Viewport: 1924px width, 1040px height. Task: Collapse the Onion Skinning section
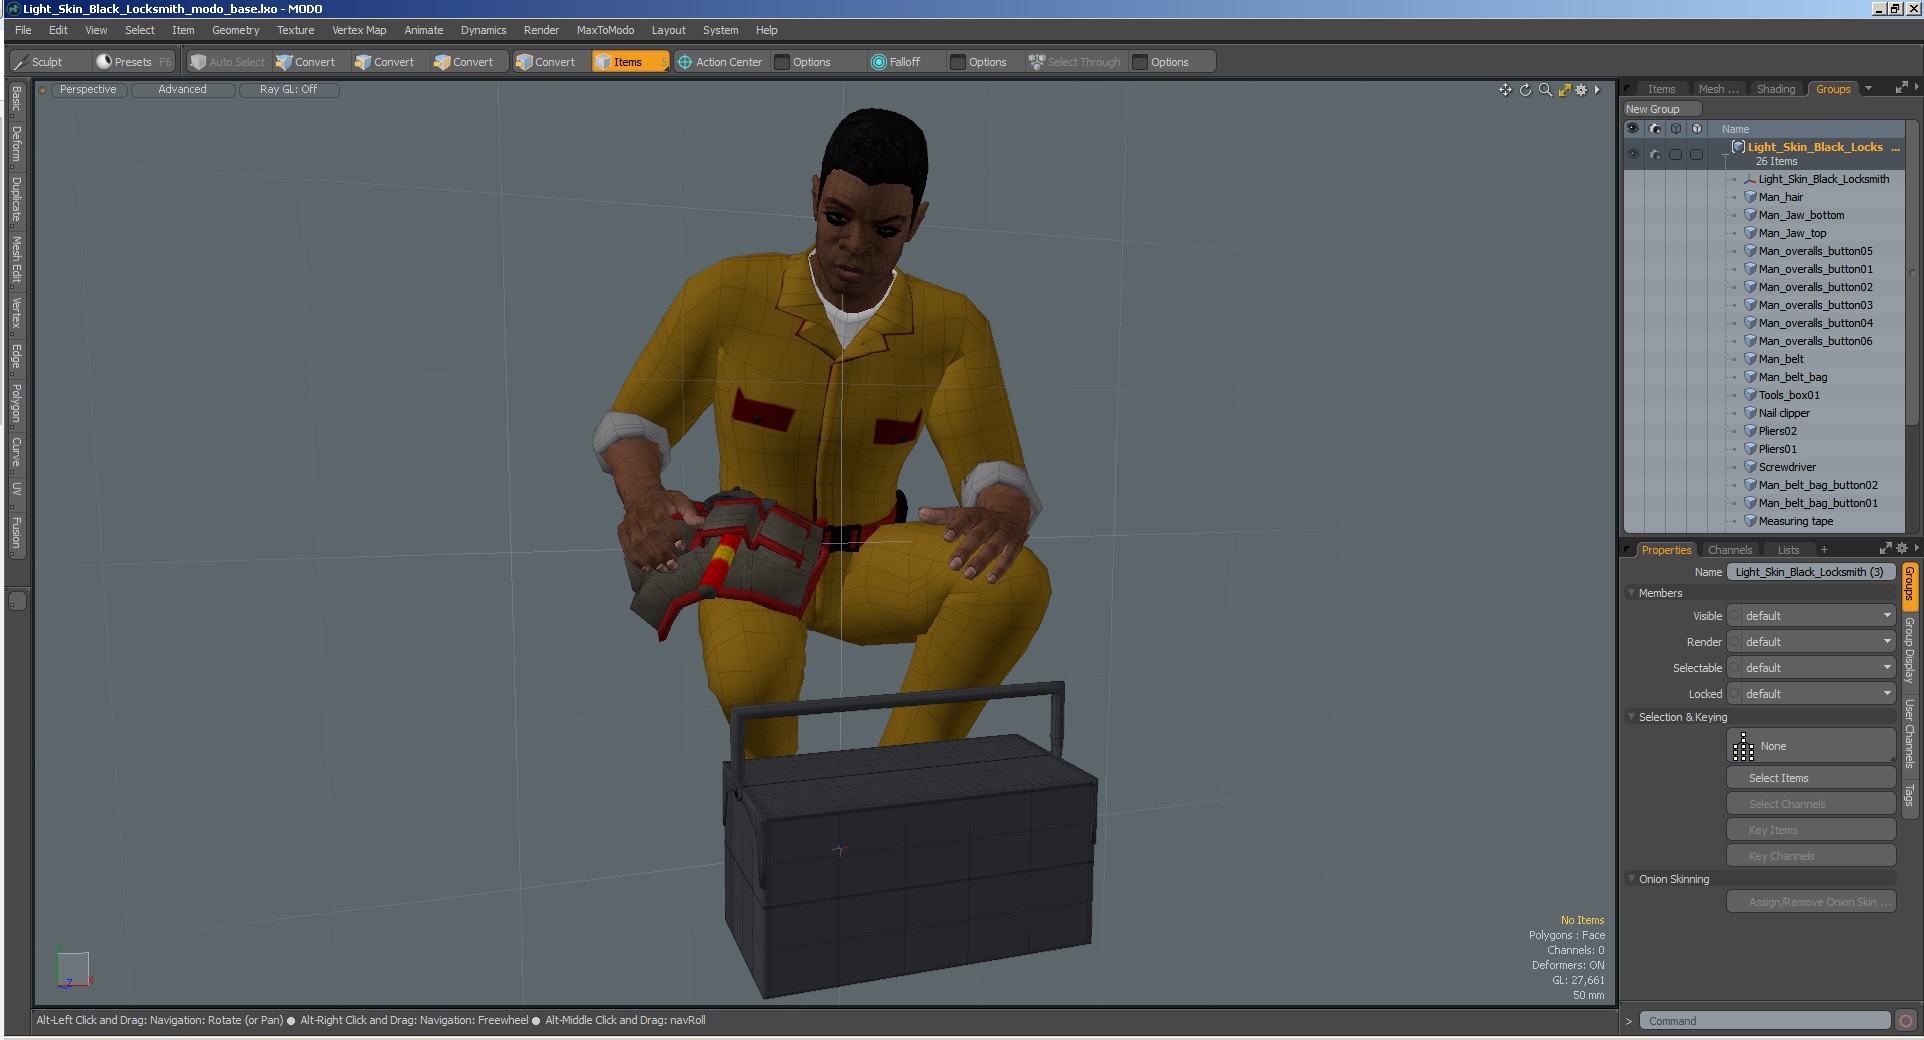coord(1632,879)
